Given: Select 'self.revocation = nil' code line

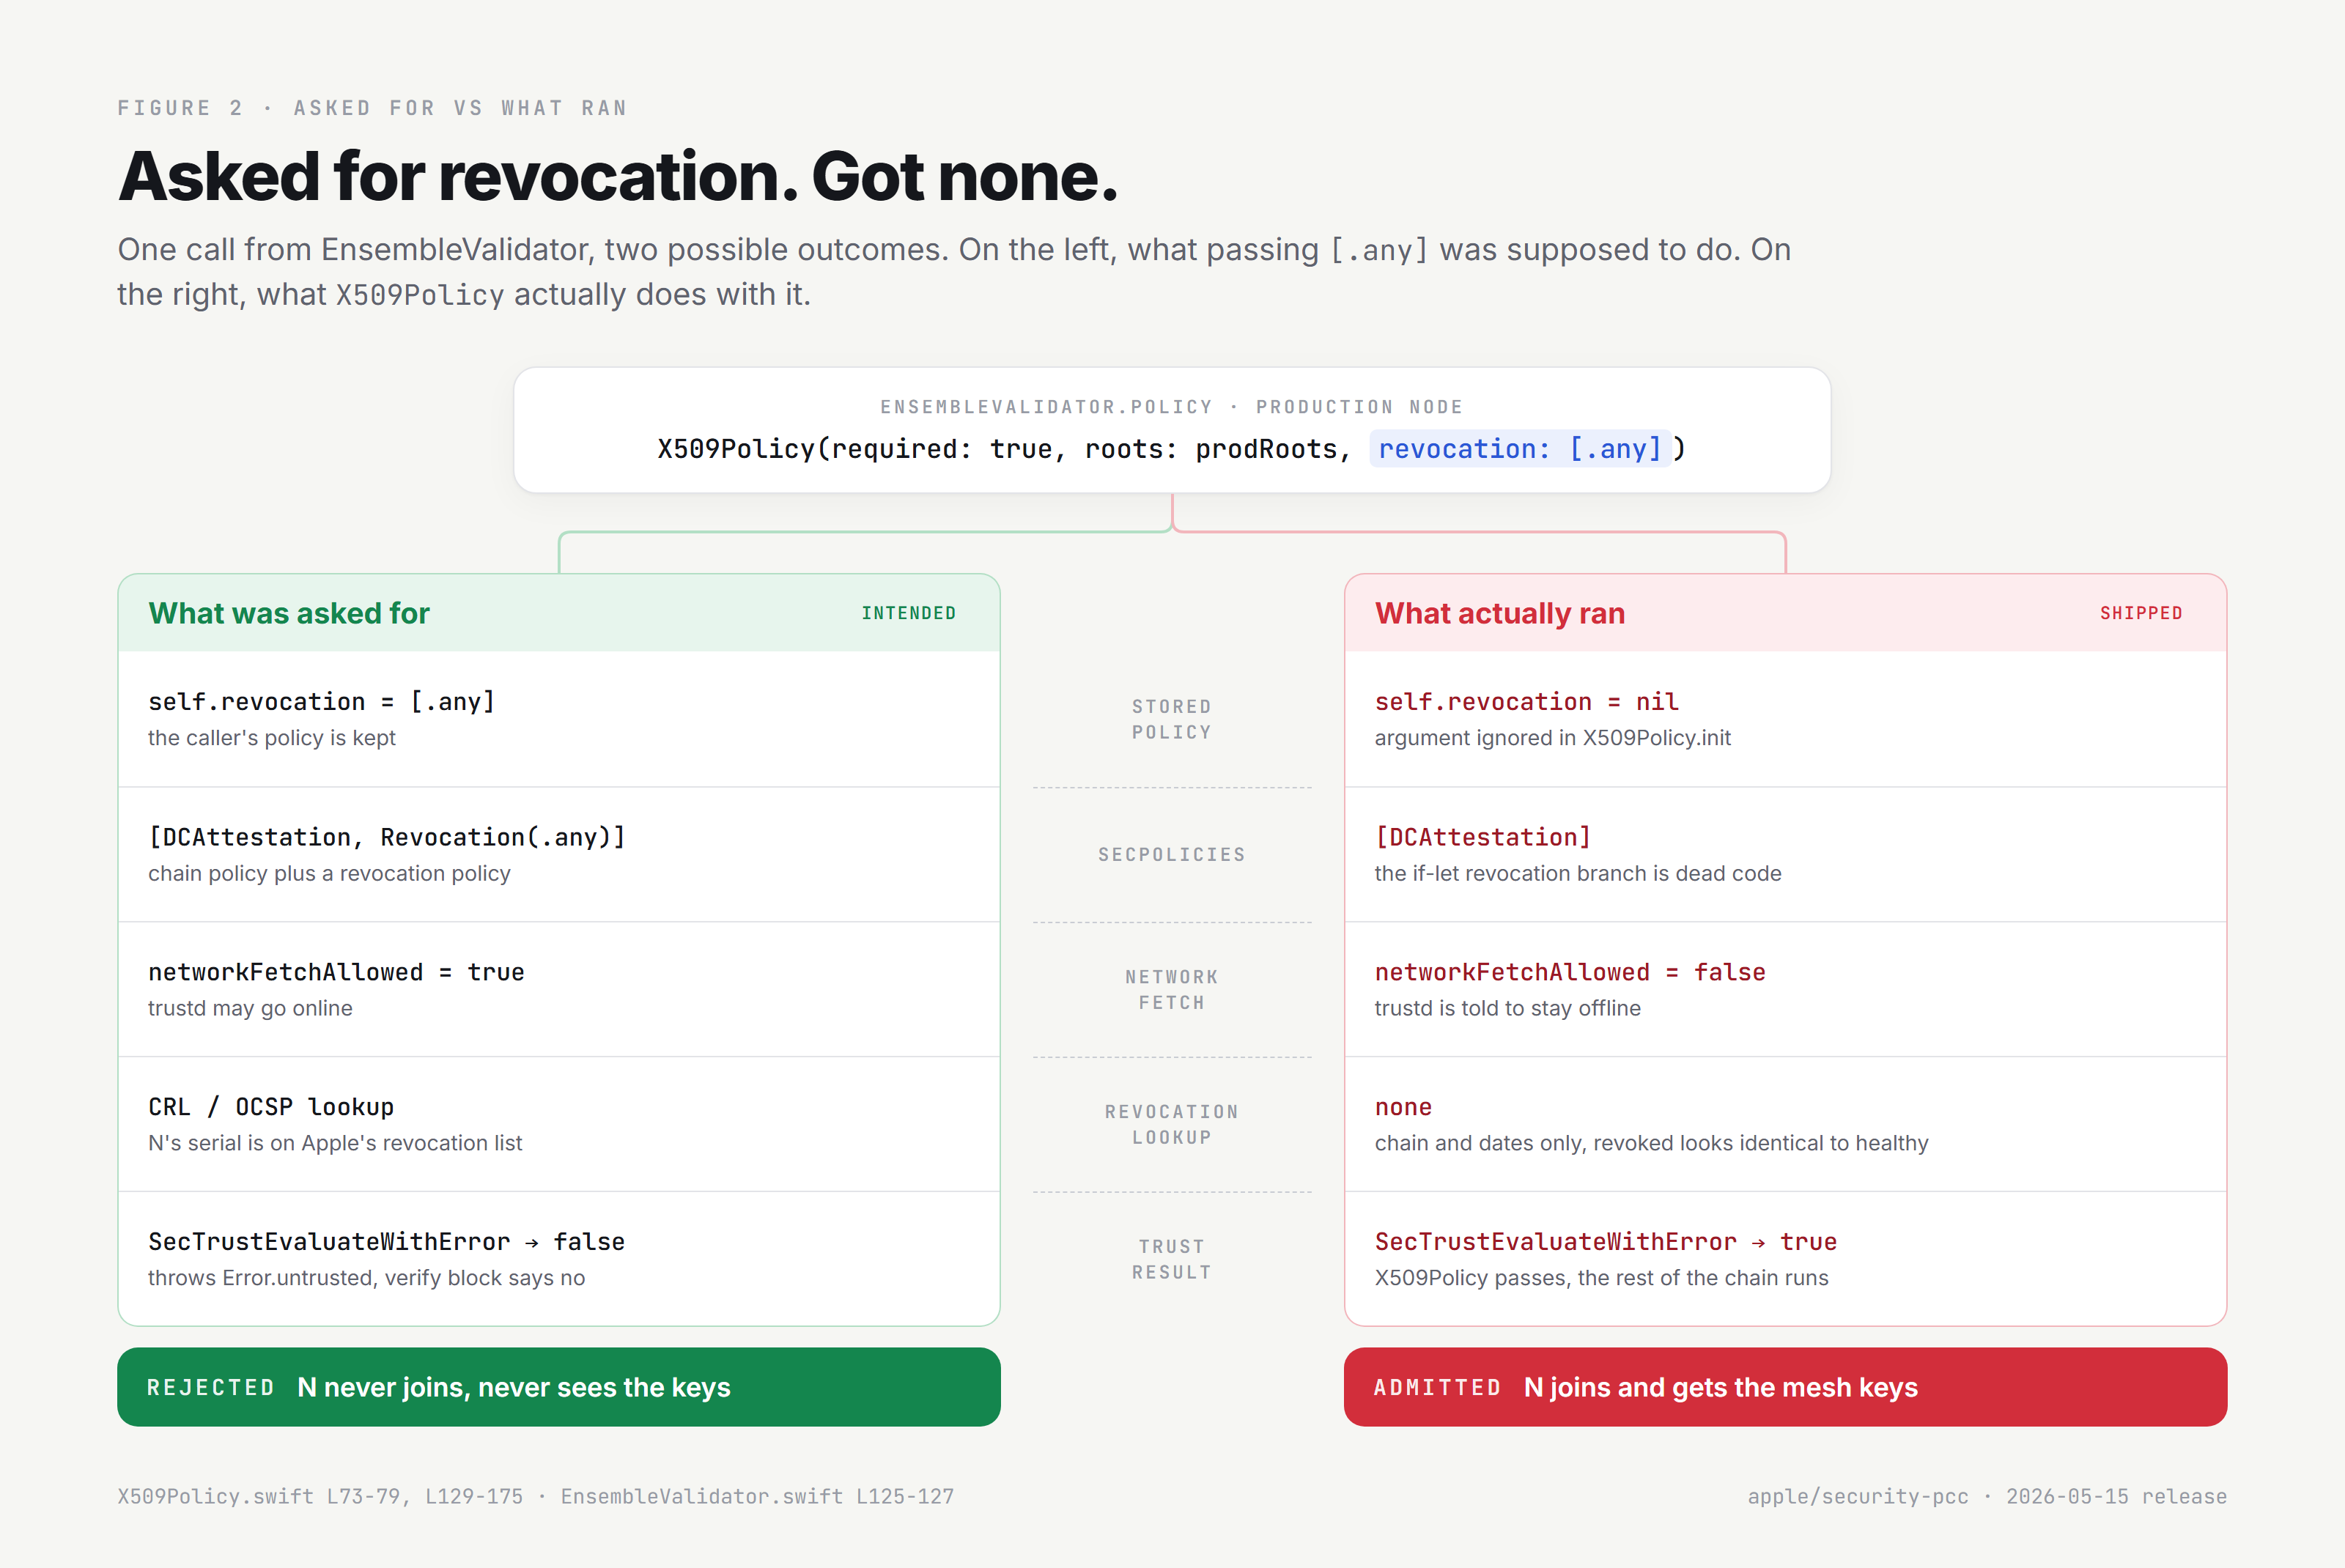Looking at the screenshot, I should 1526,702.
